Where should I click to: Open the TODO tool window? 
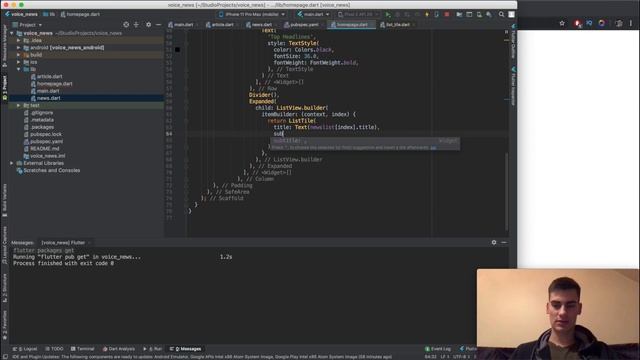(x=54, y=349)
